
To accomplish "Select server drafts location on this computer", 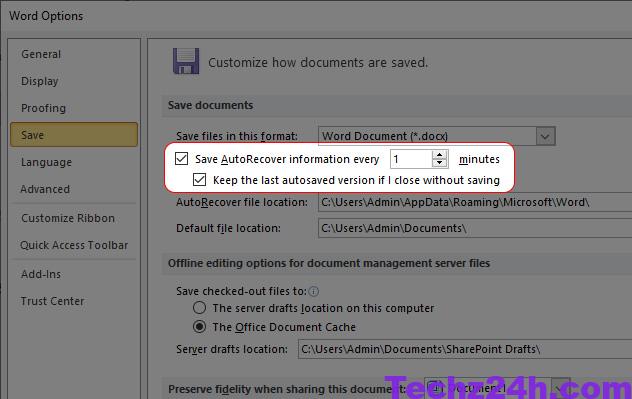I will pyautogui.click(x=199, y=308).
